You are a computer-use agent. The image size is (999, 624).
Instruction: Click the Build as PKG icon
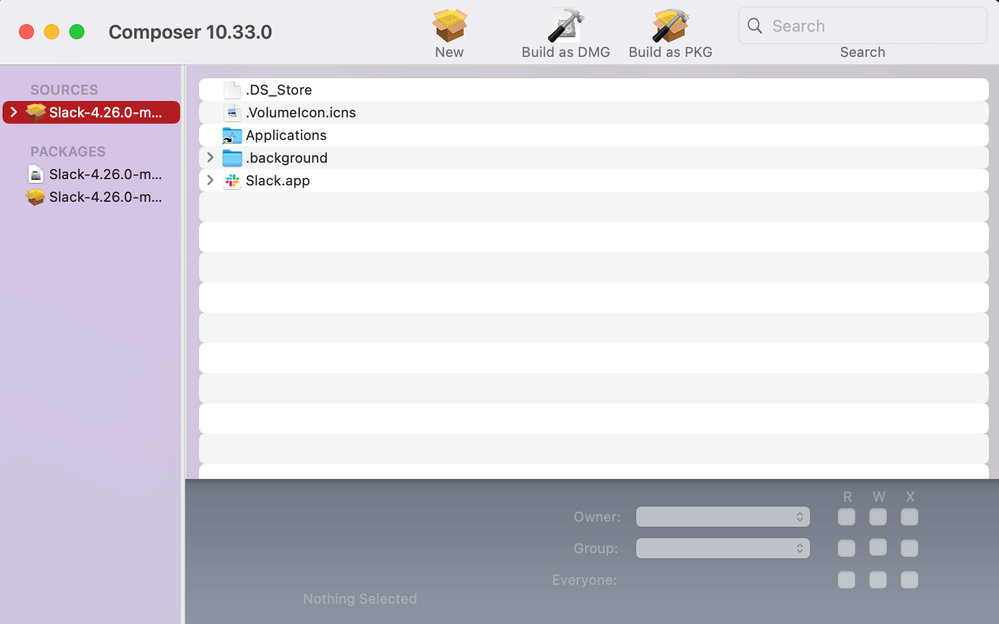coord(670,25)
